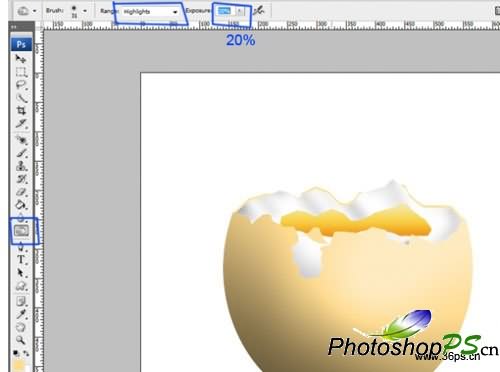Open the tool preset picker arrow

35,11
